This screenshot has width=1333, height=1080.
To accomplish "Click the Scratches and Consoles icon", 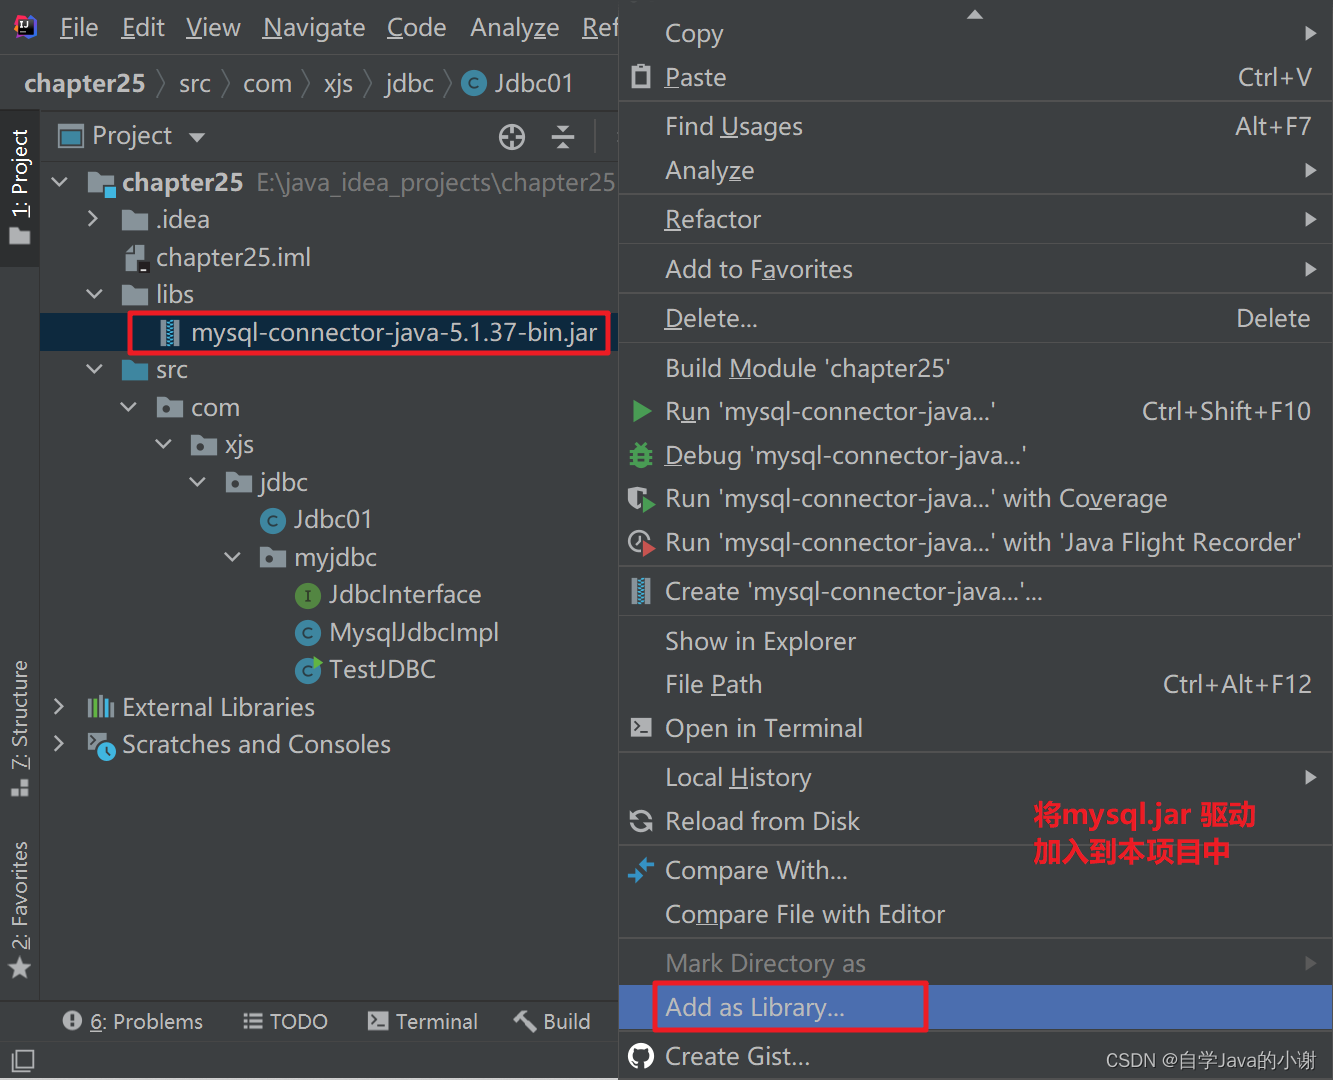I will tap(101, 746).
